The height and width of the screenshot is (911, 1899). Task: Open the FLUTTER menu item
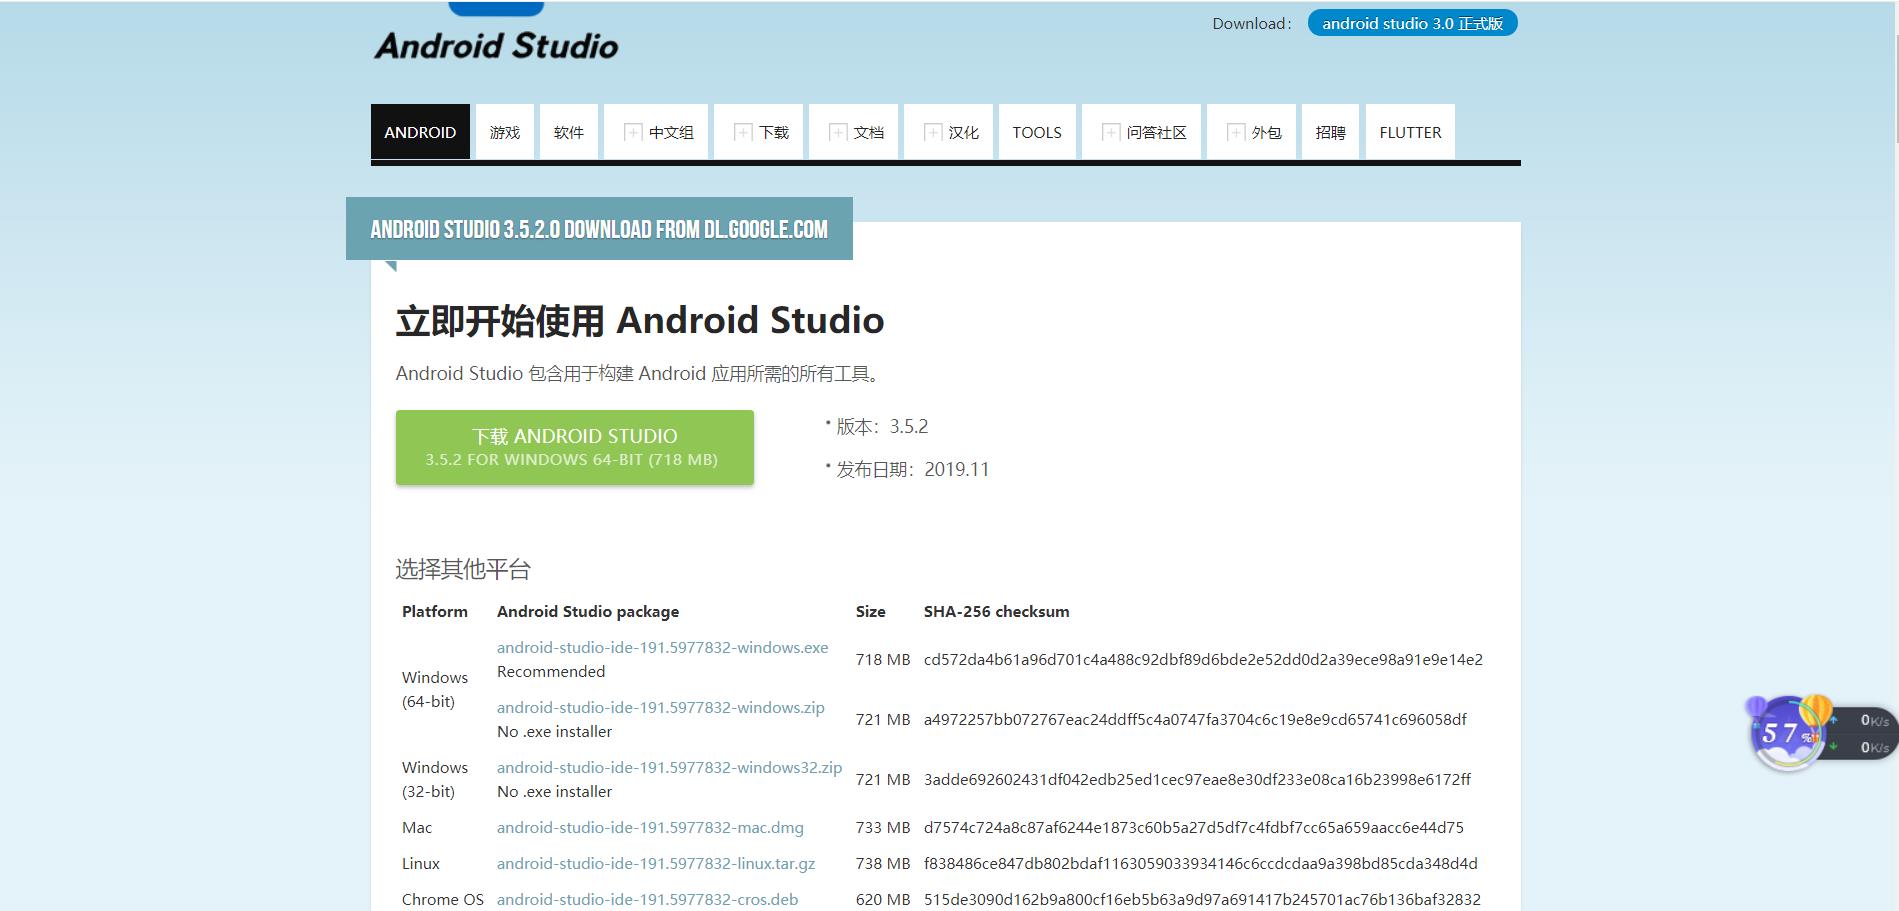[x=1410, y=132]
